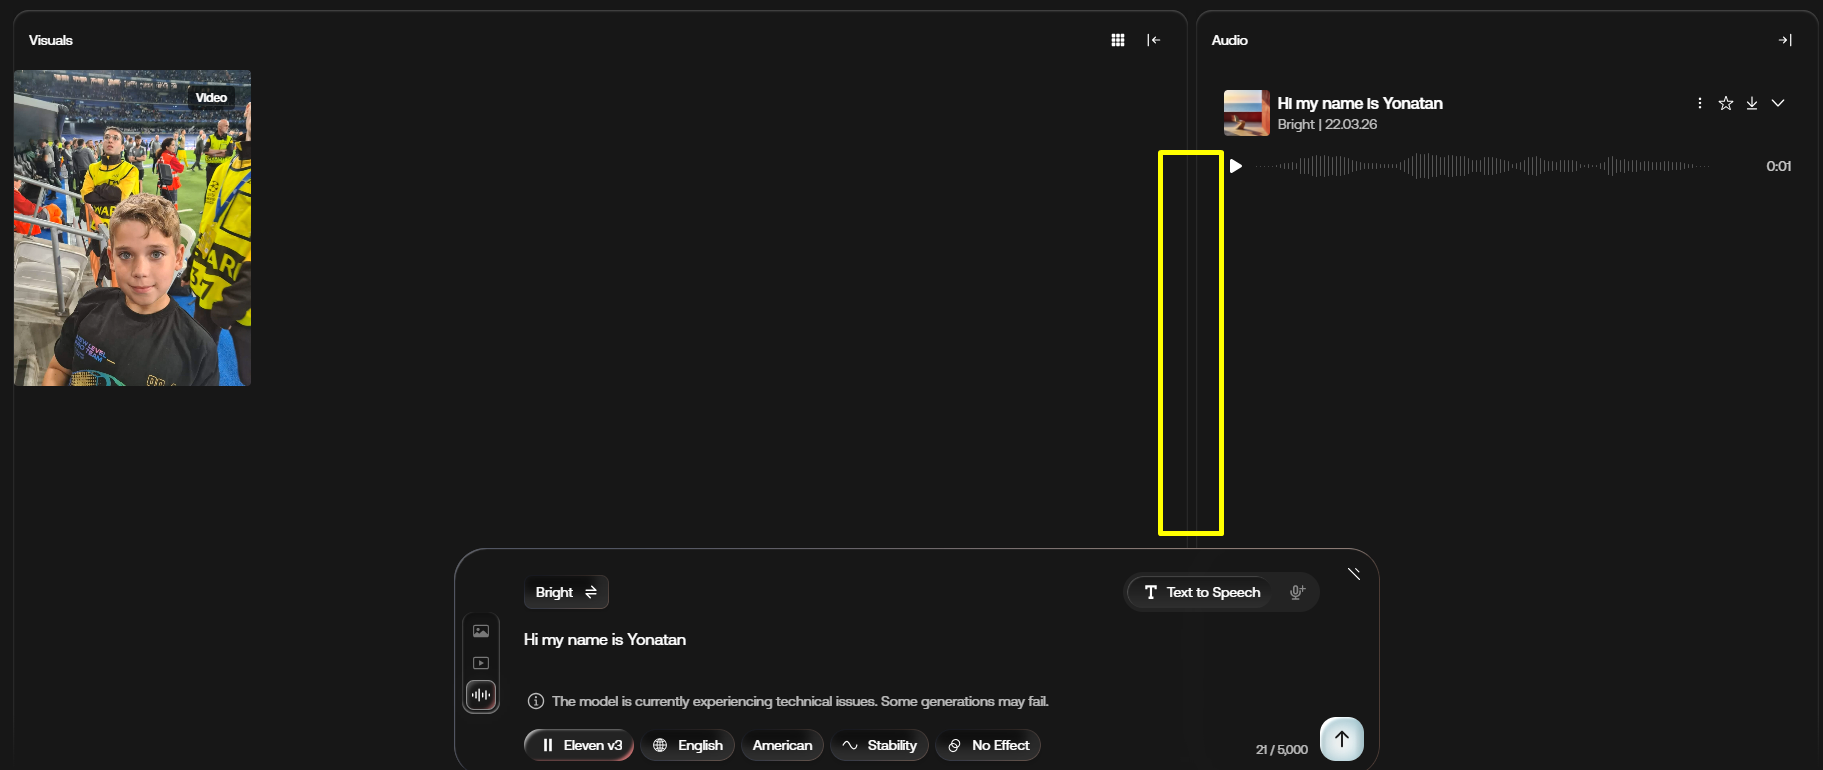The height and width of the screenshot is (770, 1823).
Task: Favorite the Yonatan audio clip
Action: 1726,103
